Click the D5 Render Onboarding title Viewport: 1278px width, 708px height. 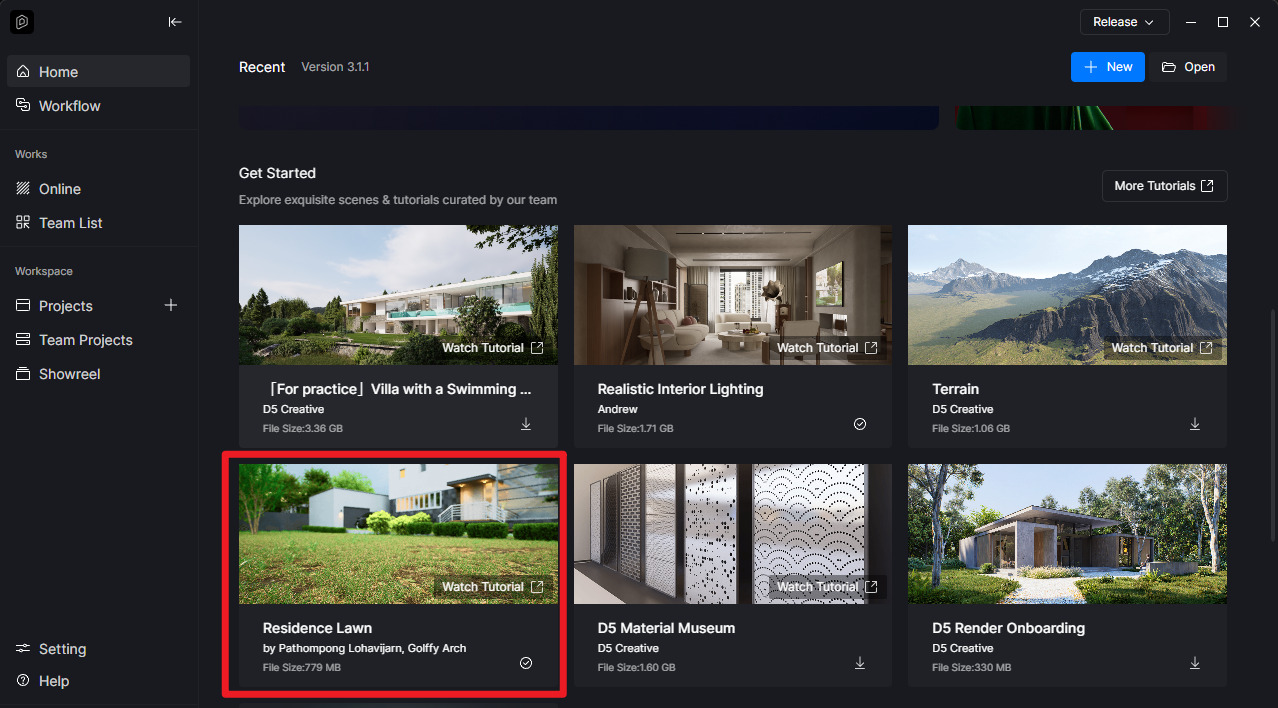1008,628
